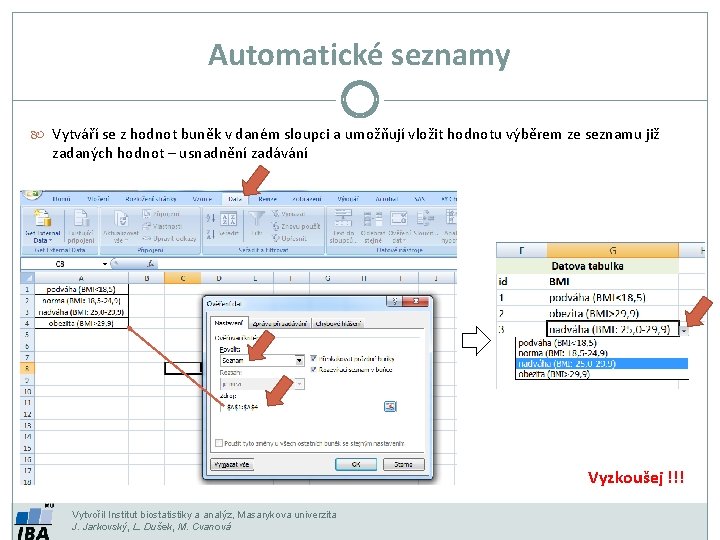Open the Zobrazení ribbon tab

click(307, 199)
